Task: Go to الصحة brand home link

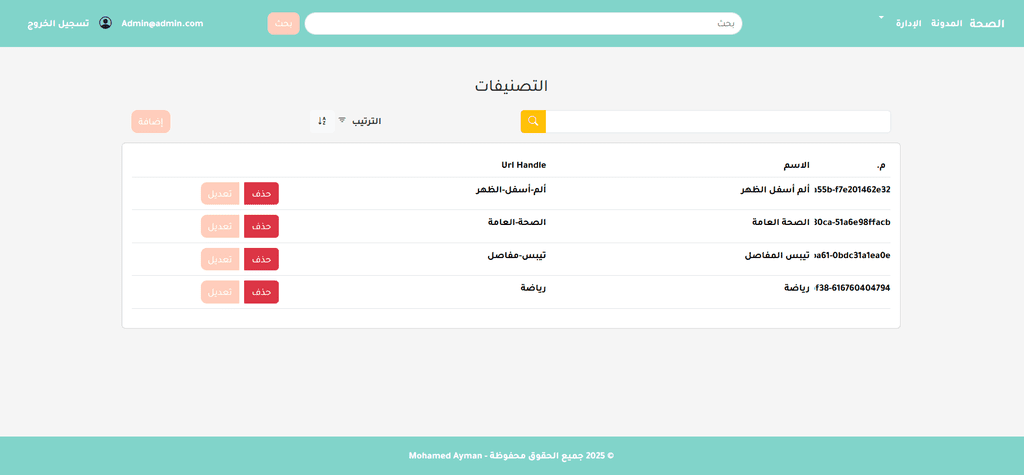Action: pos(987,23)
